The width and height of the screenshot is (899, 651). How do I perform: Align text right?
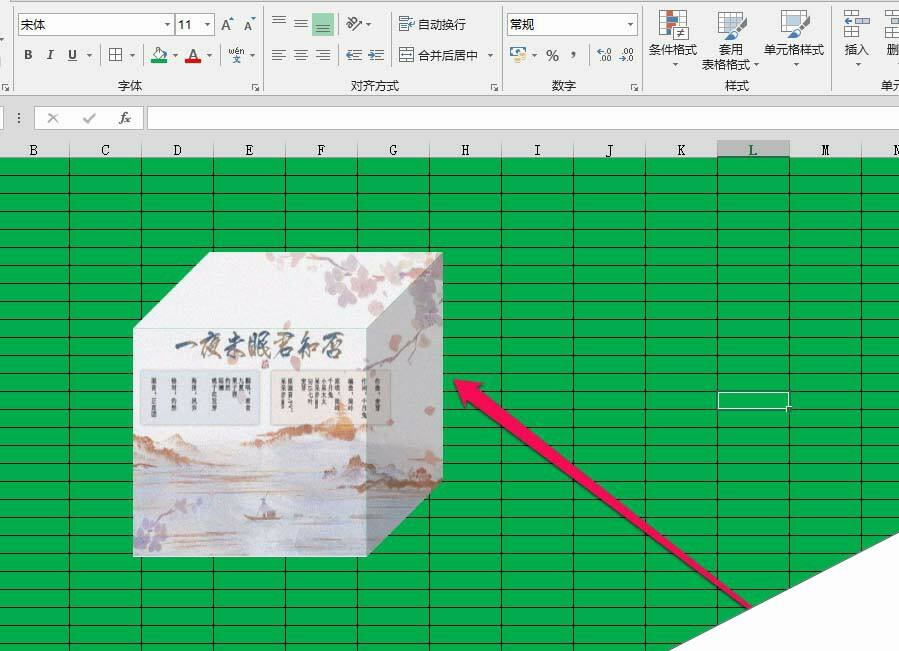323,55
